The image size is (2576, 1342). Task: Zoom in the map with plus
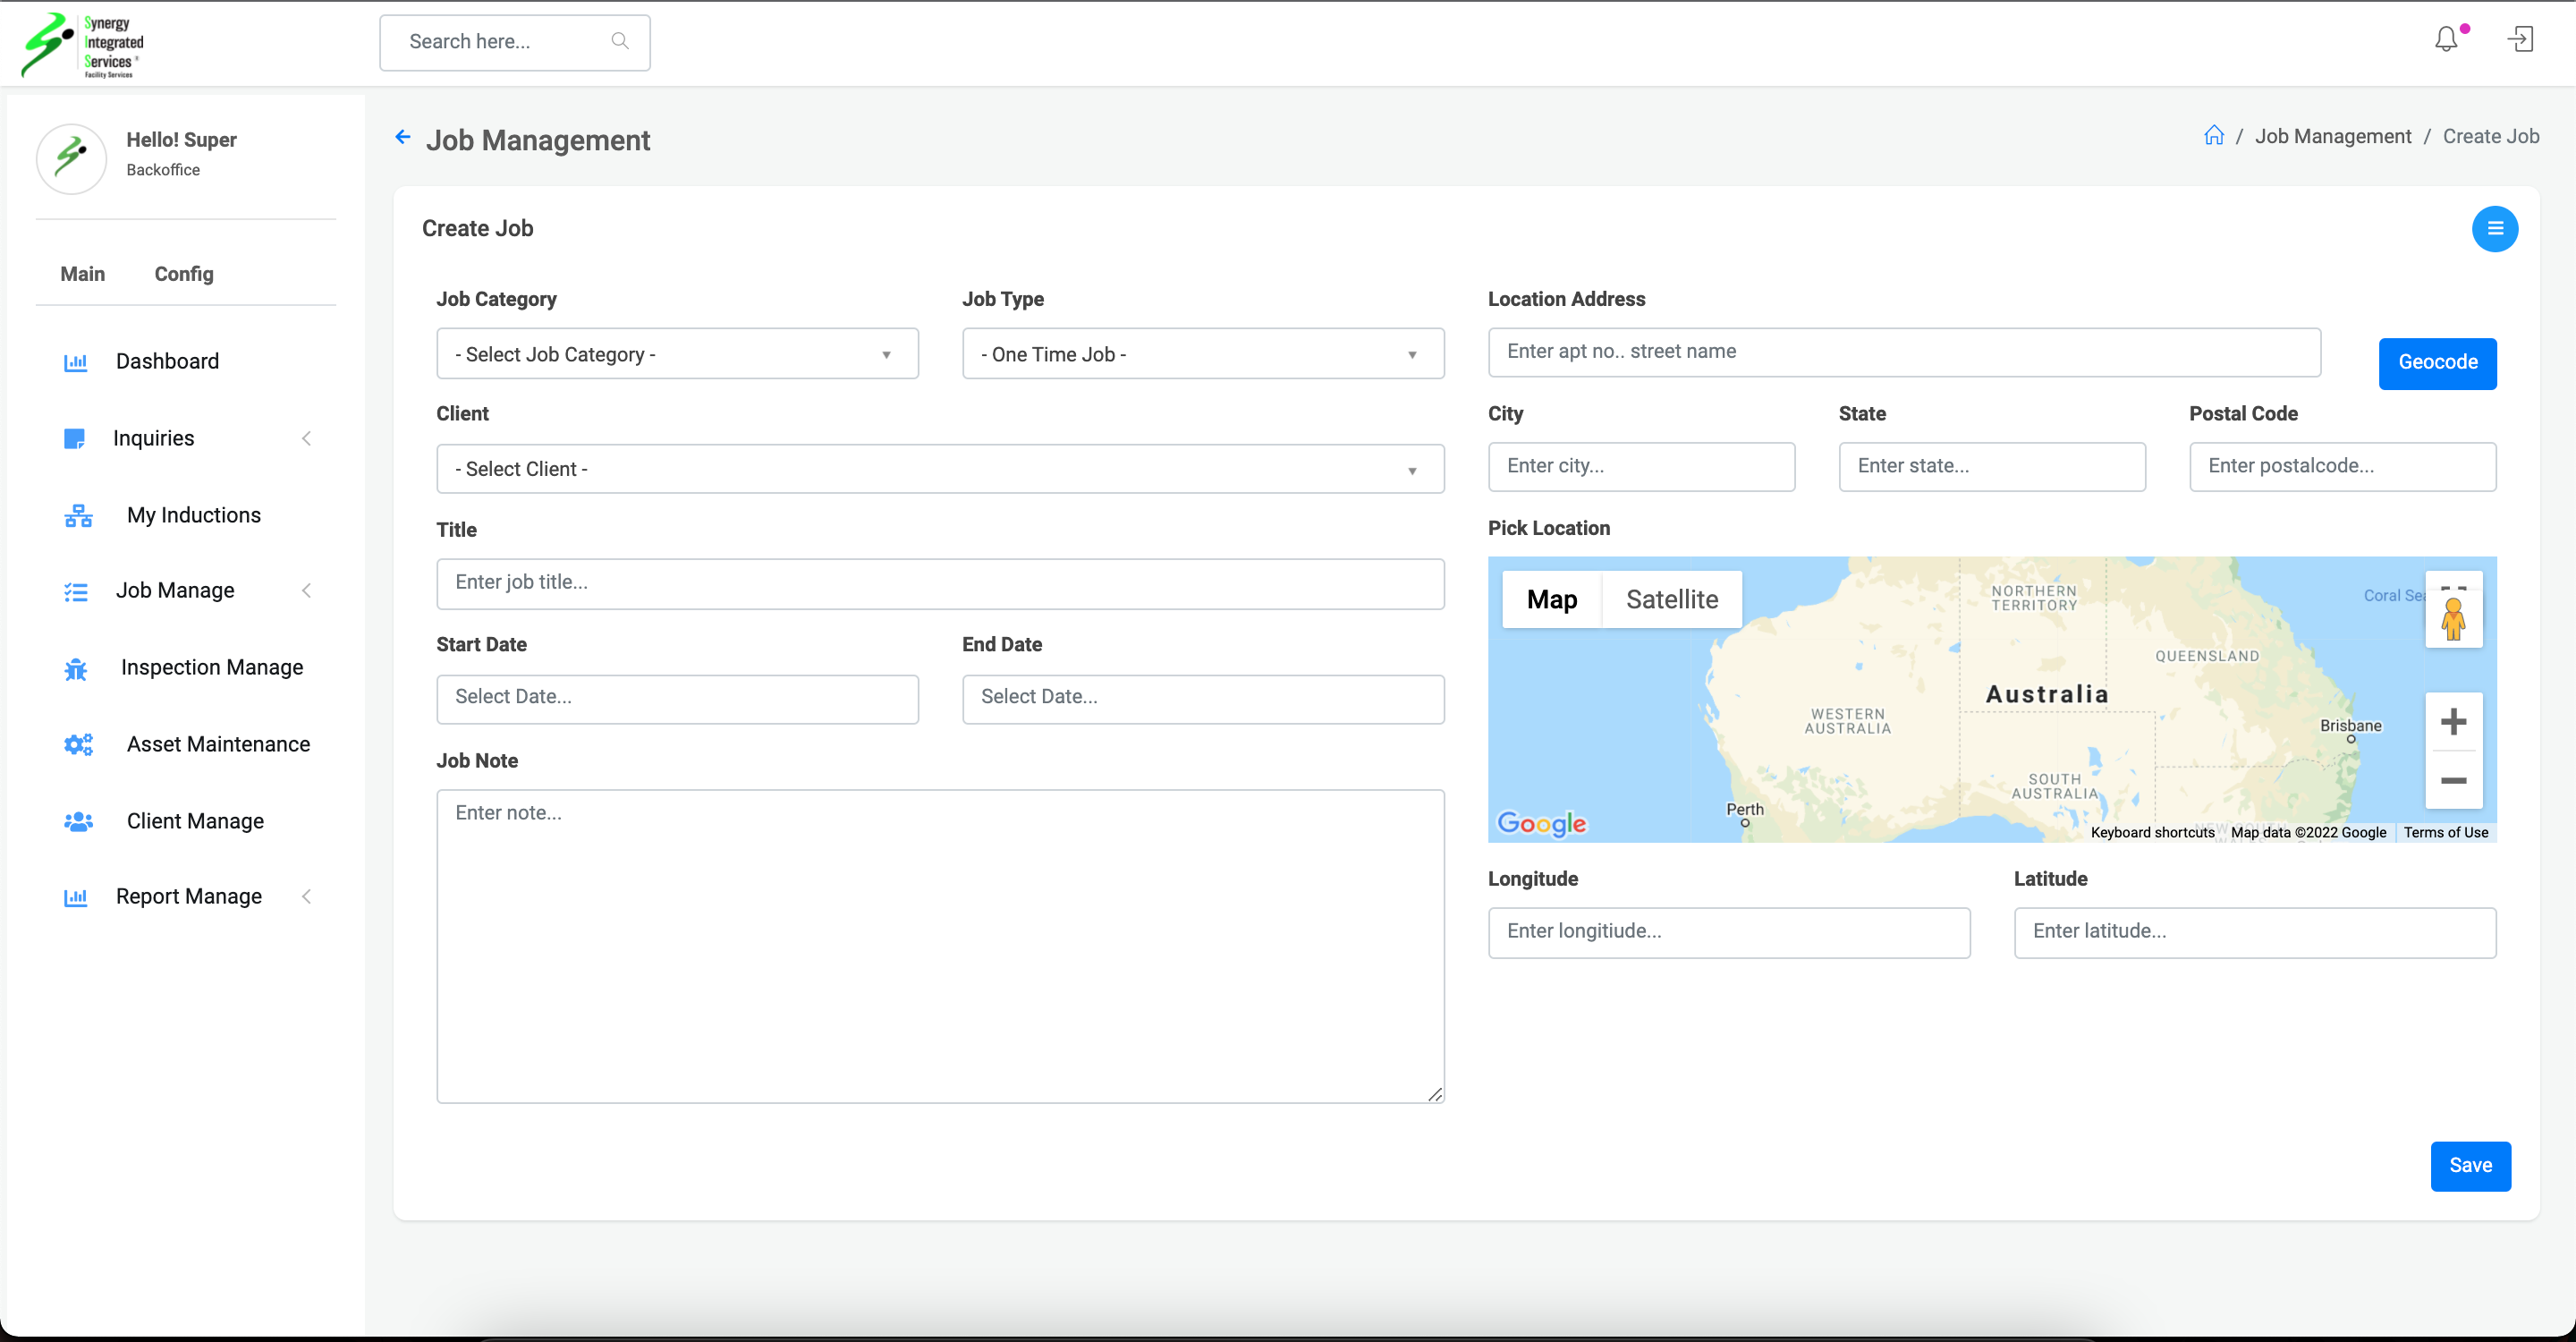(2453, 722)
